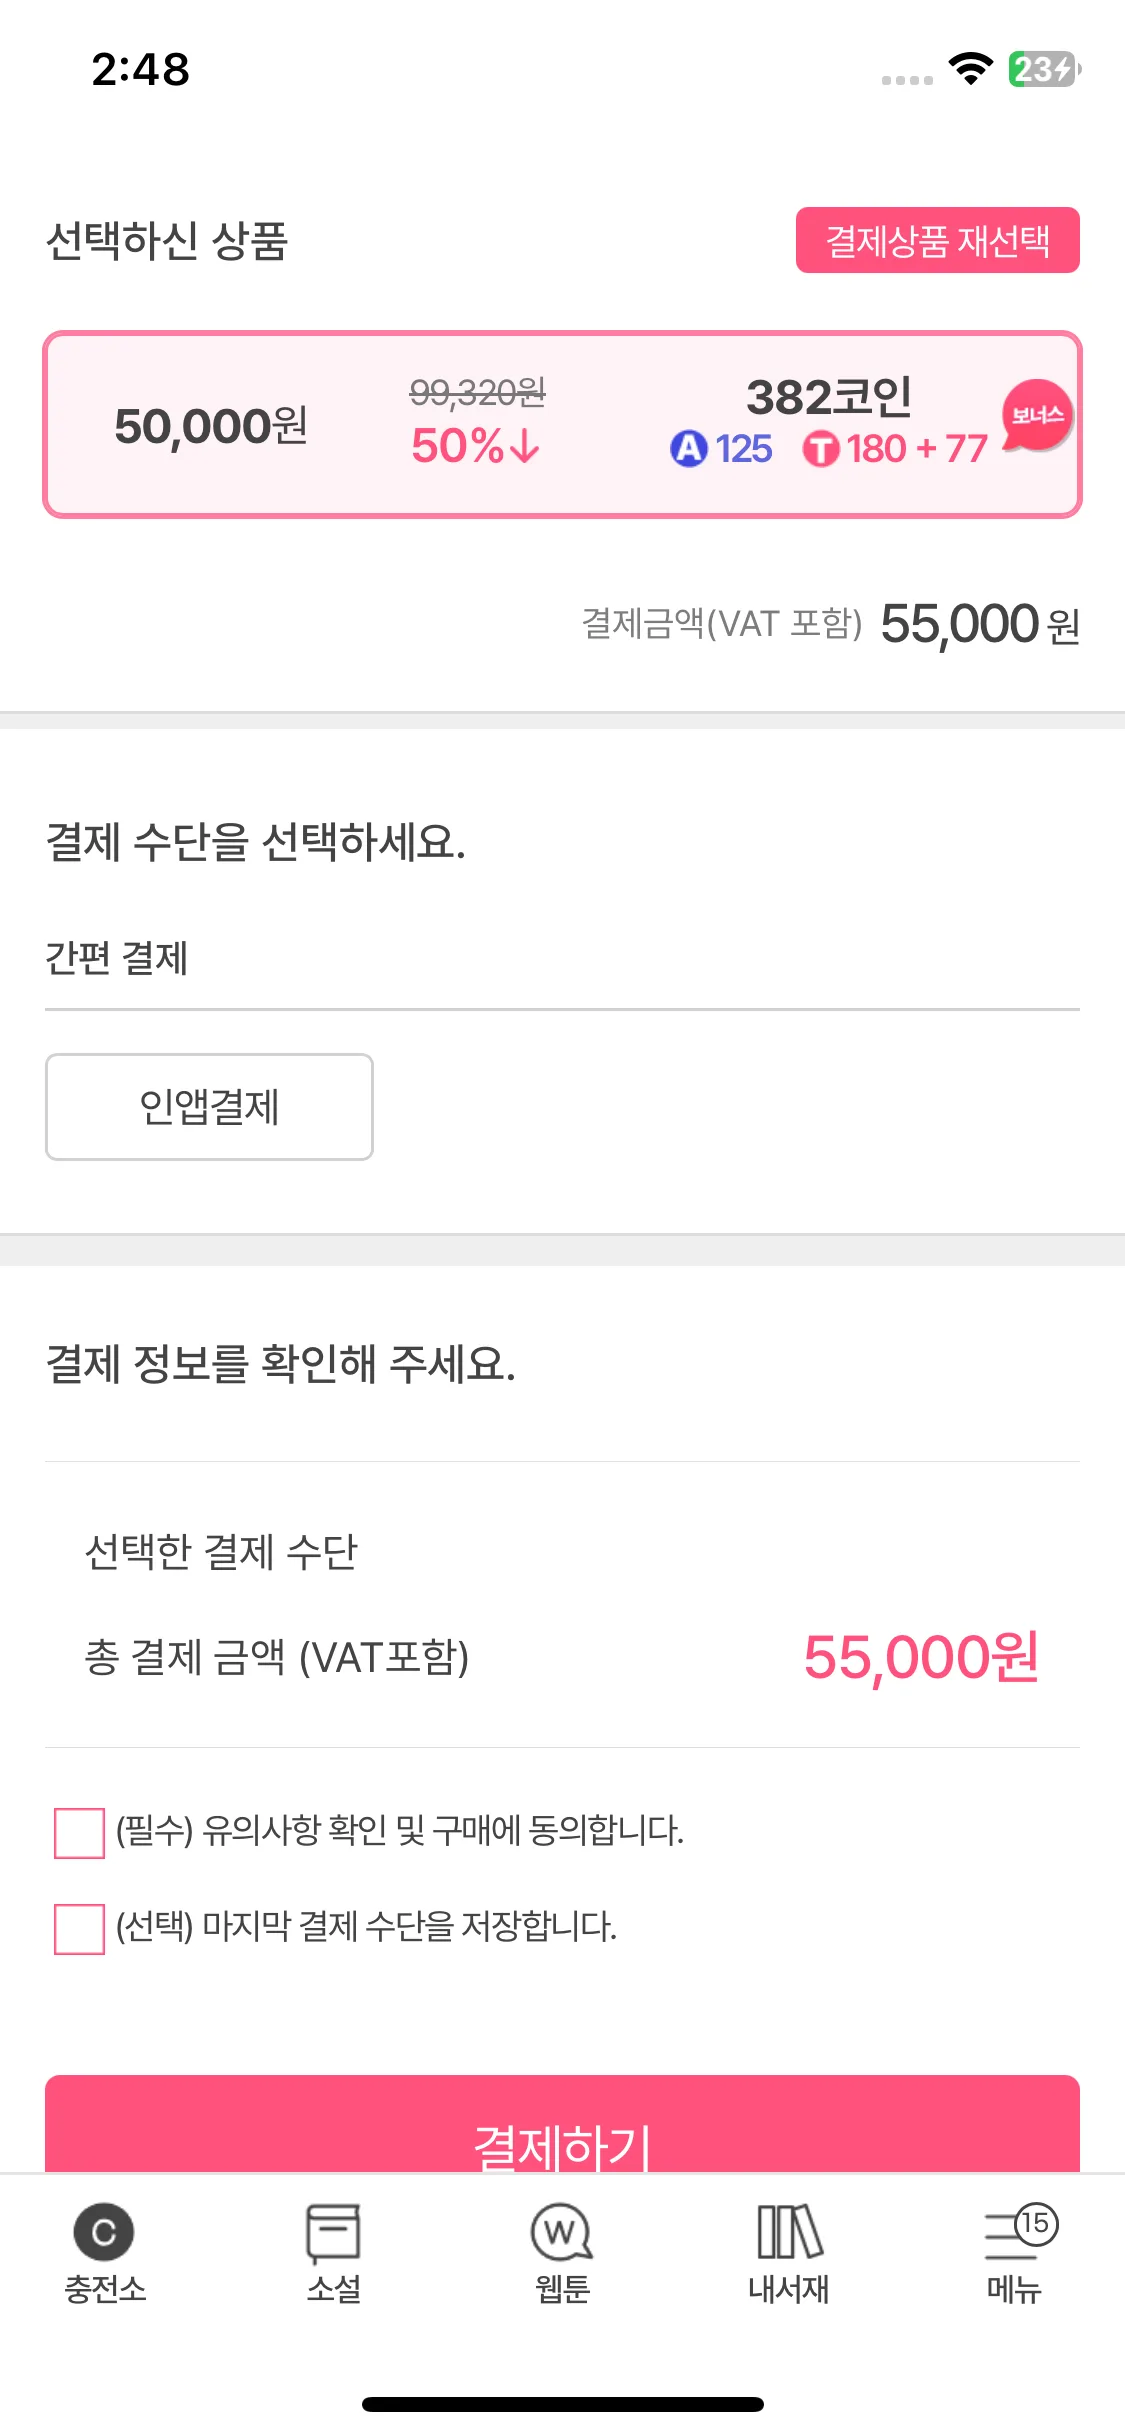Open the 웹툰 webtoon icon tab
The height and width of the screenshot is (2436, 1125).
[x=562, y=2254]
